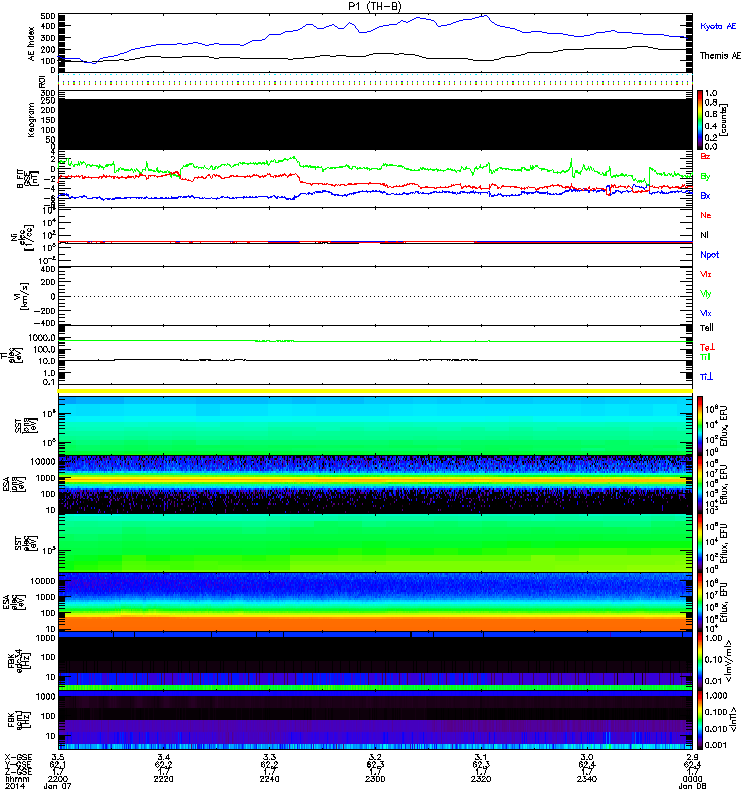Click the red Ne legend label
This screenshot has height=800, width=750.
pyautogui.click(x=705, y=215)
